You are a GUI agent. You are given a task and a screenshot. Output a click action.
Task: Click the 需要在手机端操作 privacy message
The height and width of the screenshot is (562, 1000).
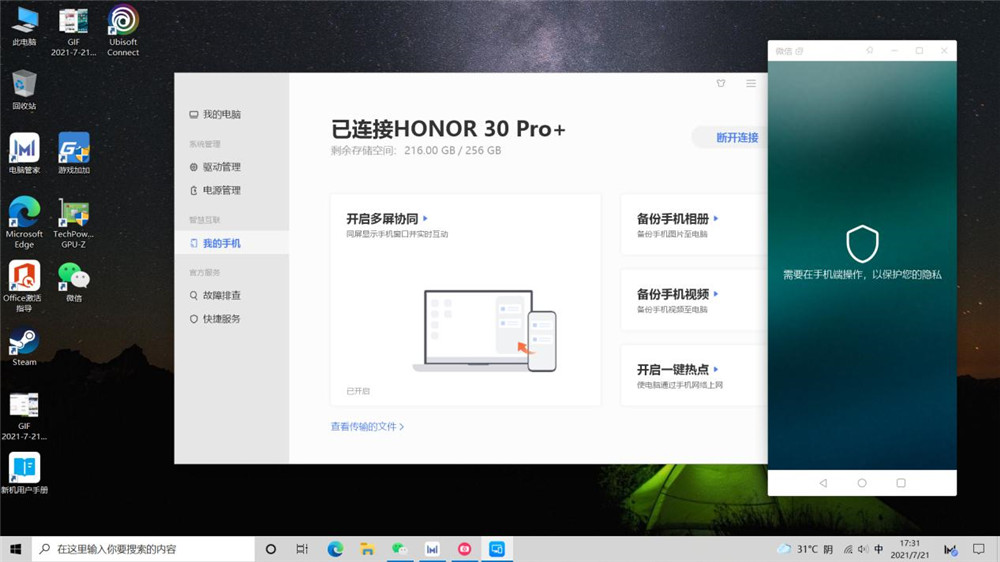862,275
